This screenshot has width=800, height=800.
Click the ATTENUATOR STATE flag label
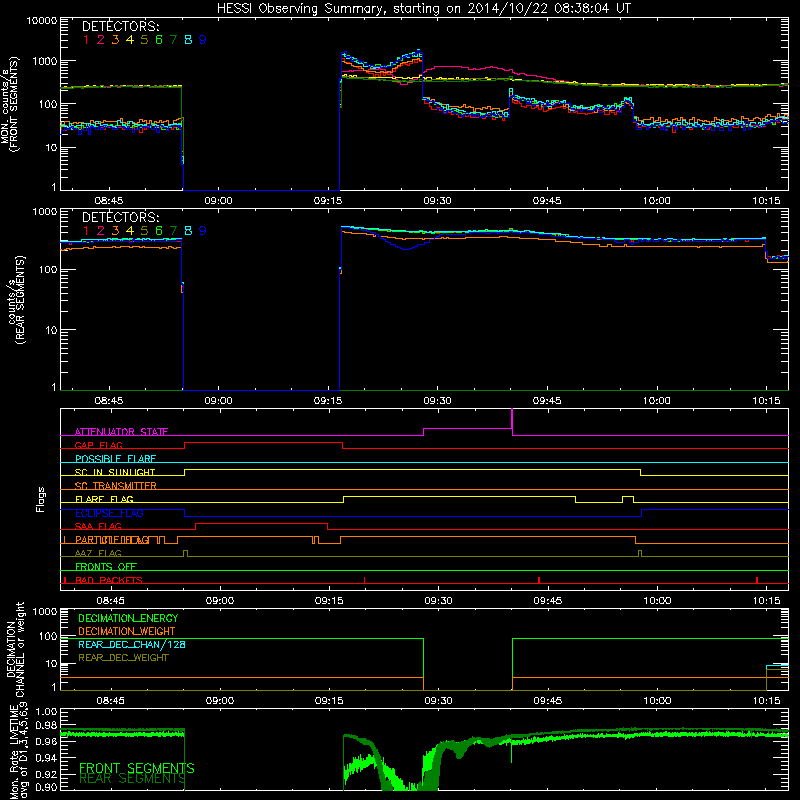point(121,432)
